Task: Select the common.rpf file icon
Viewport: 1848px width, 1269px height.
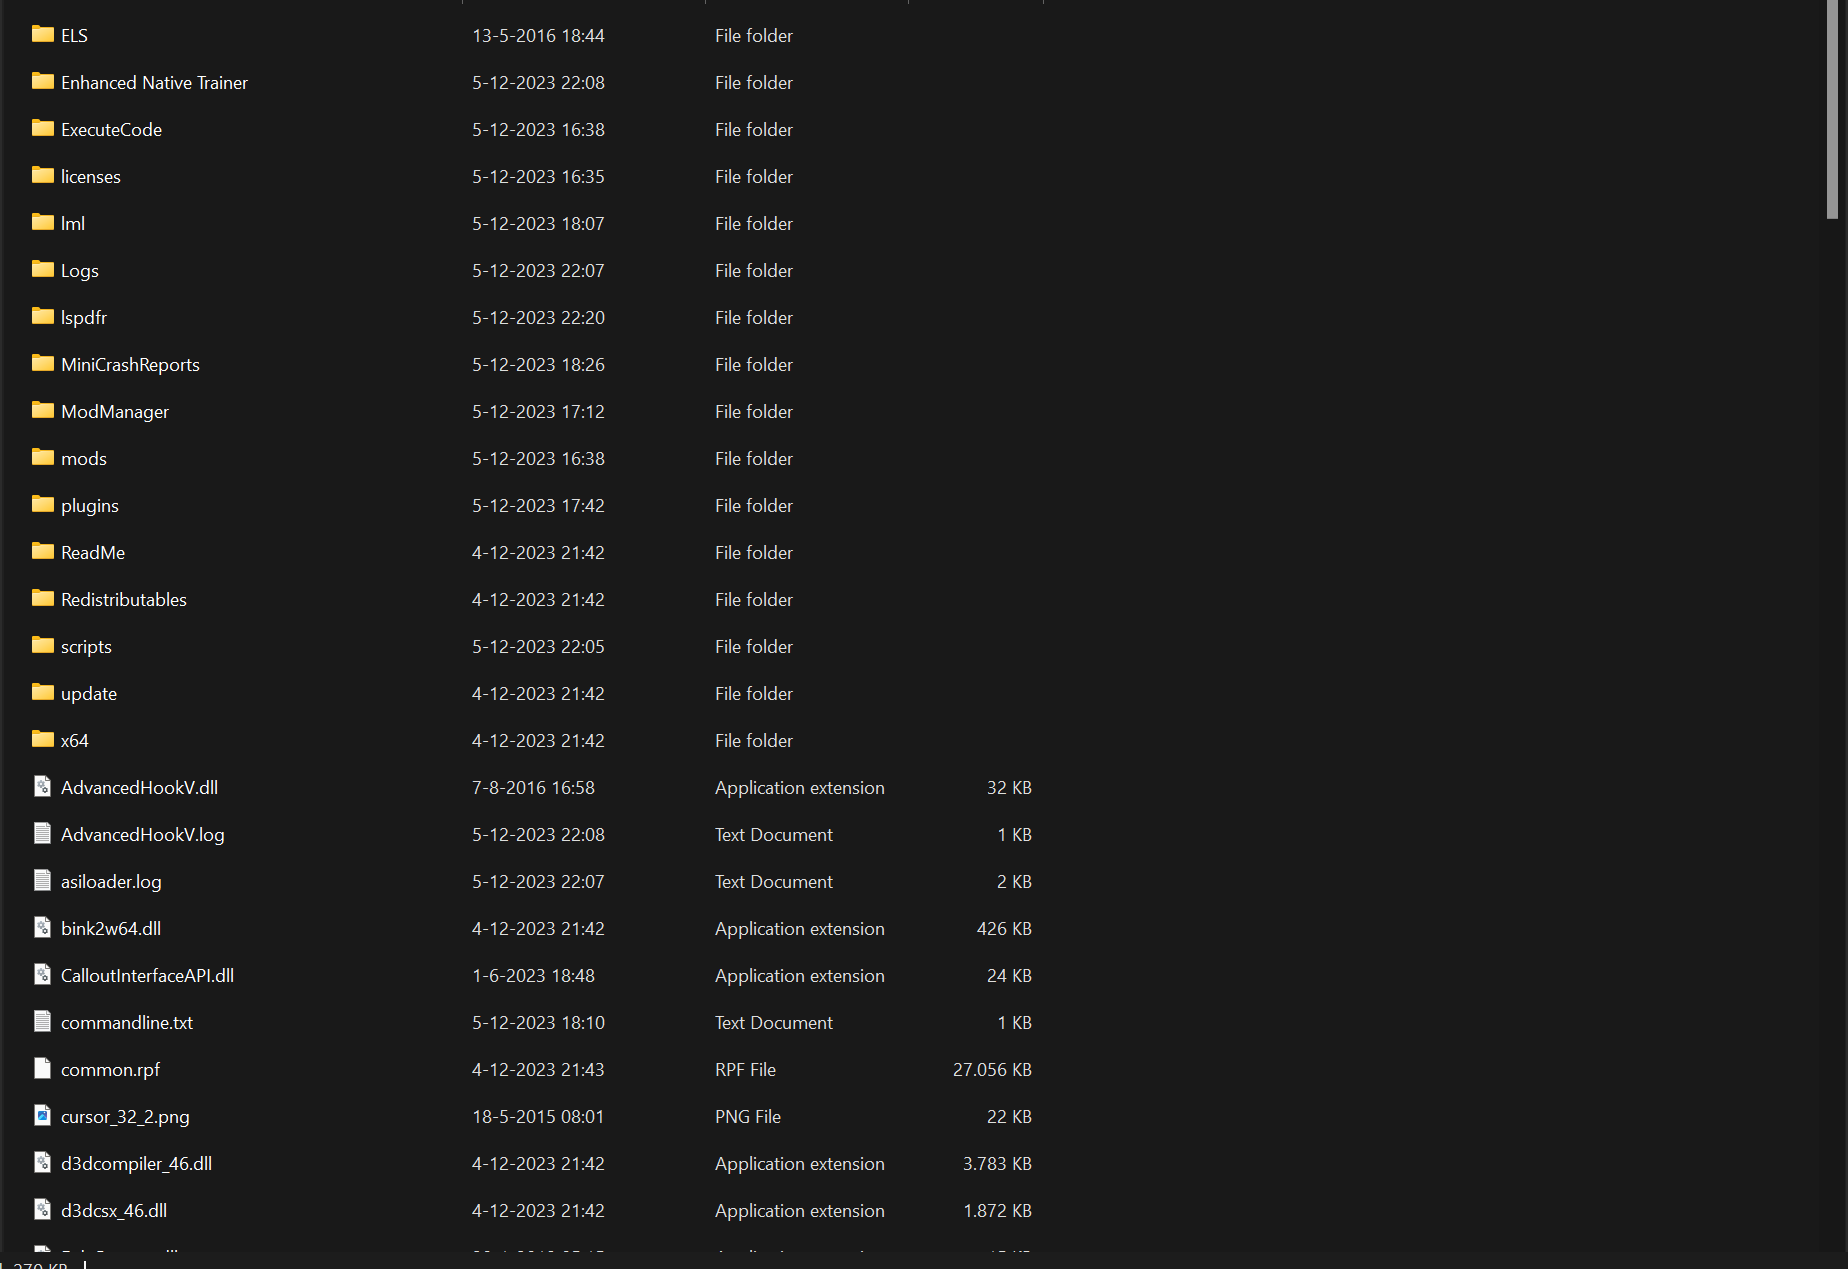Action: point(42,1069)
